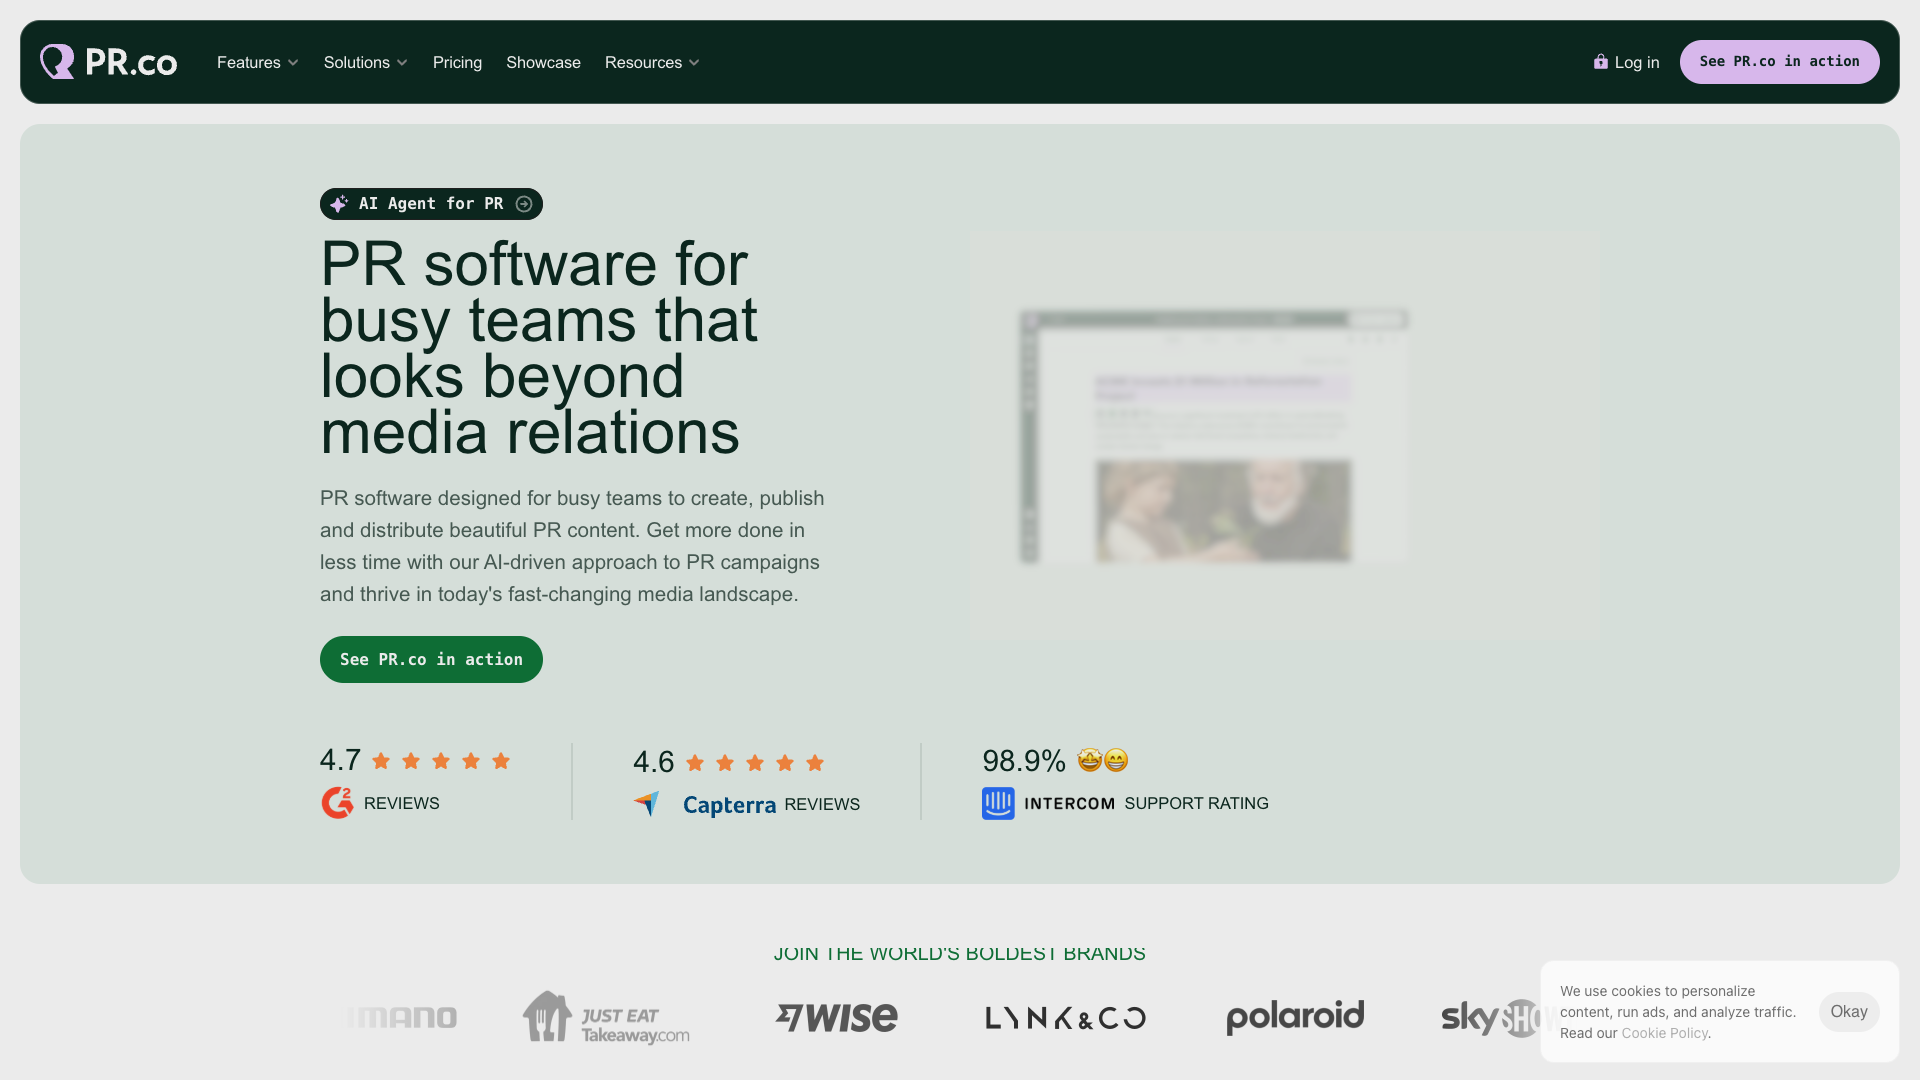
Task: Click the main headline about PR software
Action: [539, 348]
